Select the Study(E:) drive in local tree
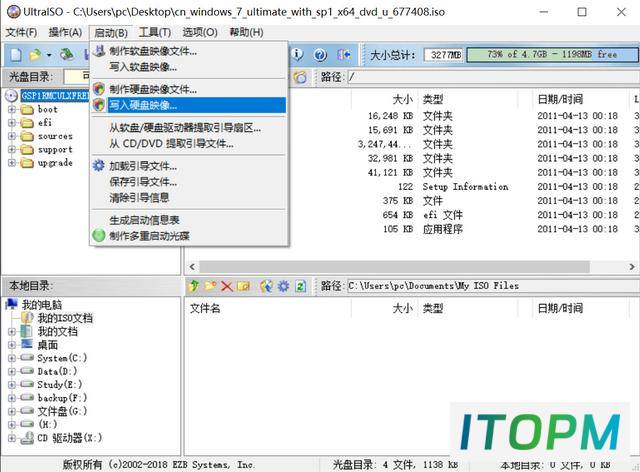640x472 pixels. point(60,385)
